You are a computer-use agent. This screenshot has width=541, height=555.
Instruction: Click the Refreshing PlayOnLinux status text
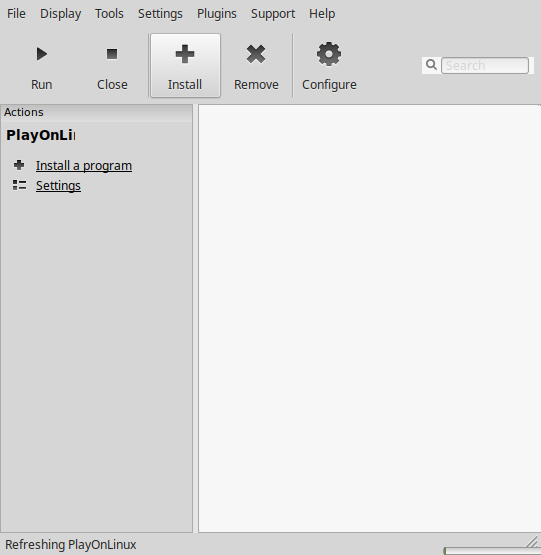(x=71, y=544)
